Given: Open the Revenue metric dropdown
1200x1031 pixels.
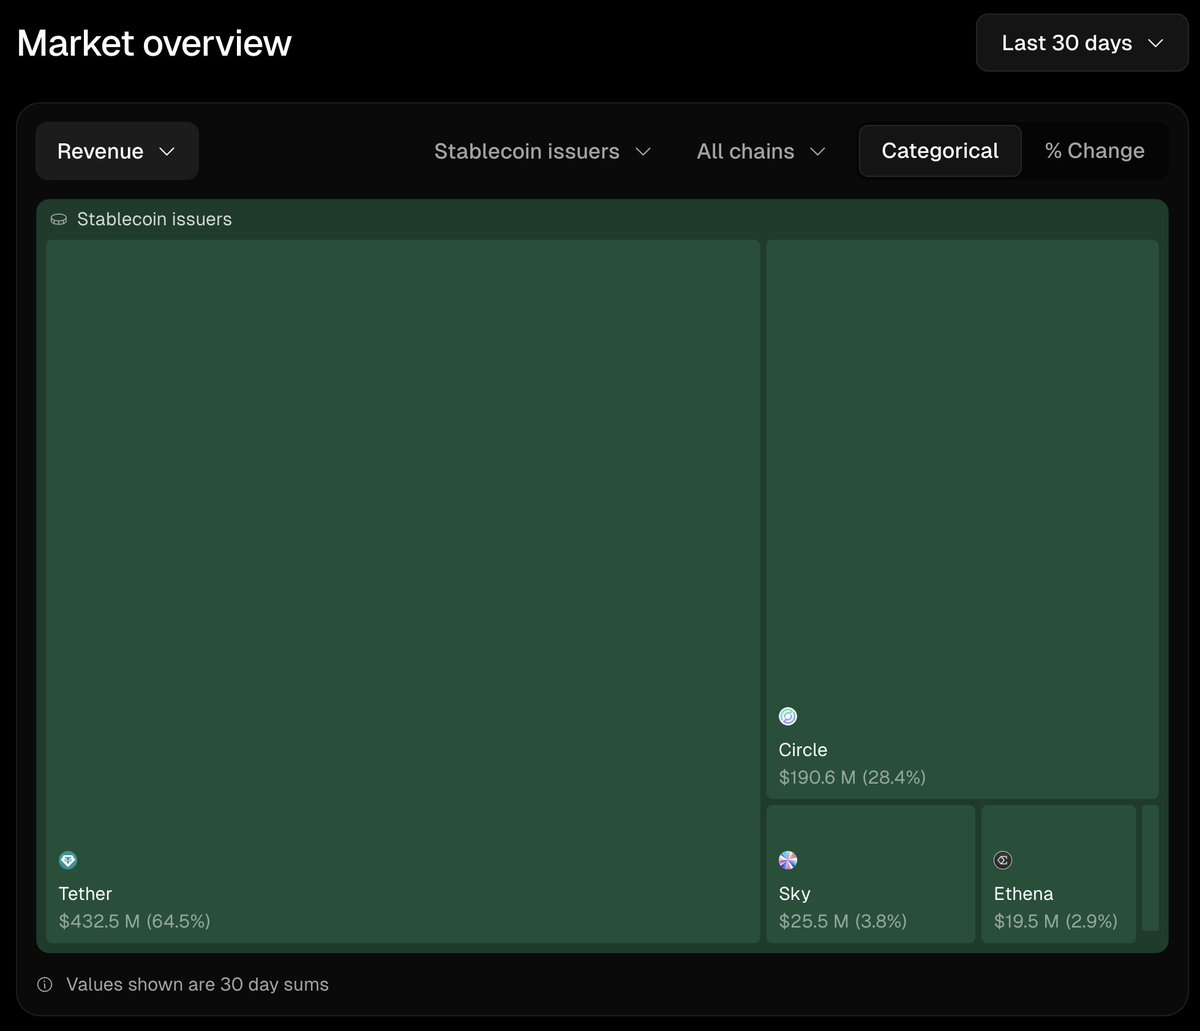Looking at the screenshot, I should pyautogui.click(x=117, y=151).
